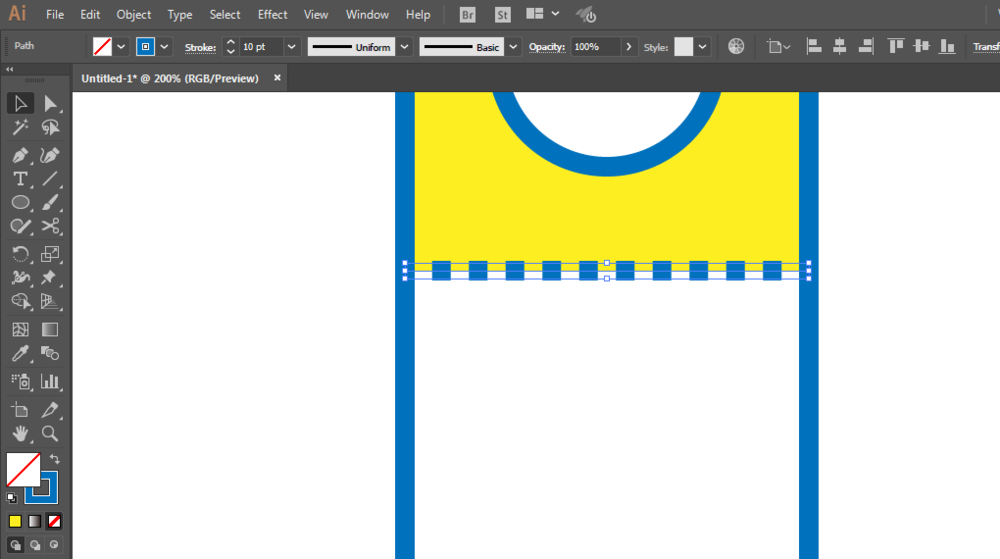Activate the Scissors tool
The width and height of the screenshot is (1000, 559).
(x=50, y=226)
